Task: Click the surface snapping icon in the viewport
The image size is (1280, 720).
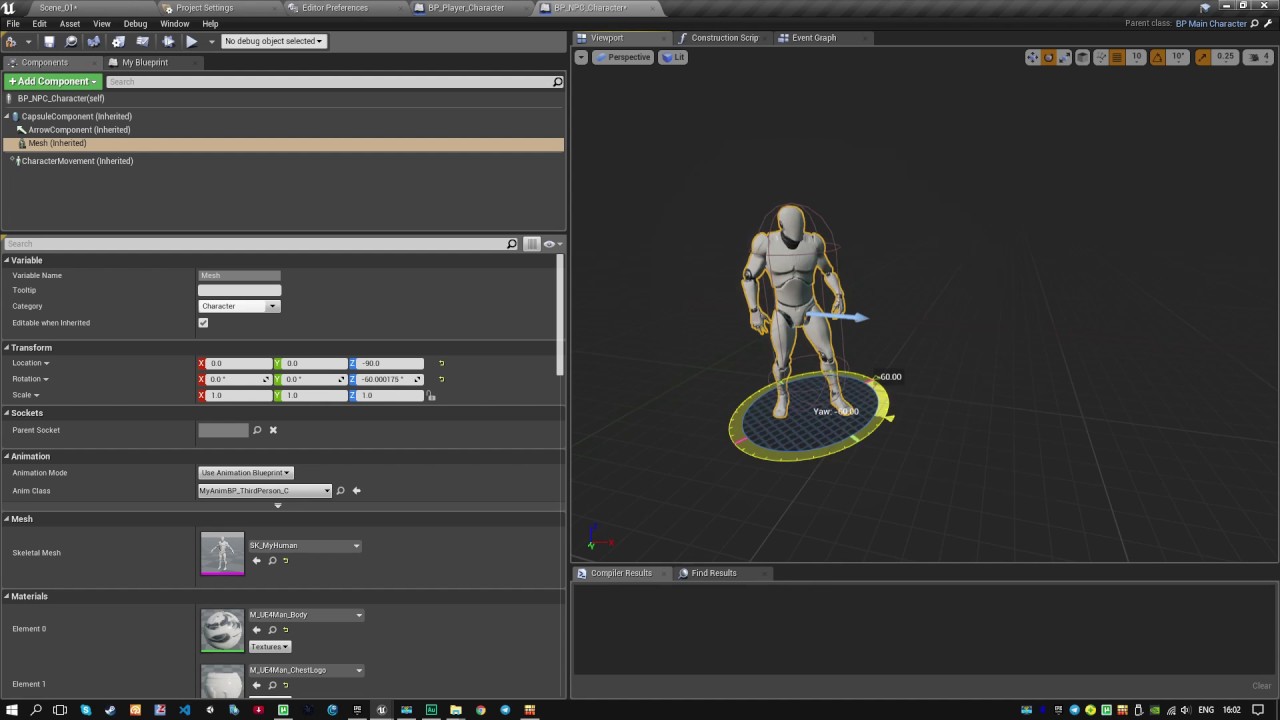Action: [1100, 57]
